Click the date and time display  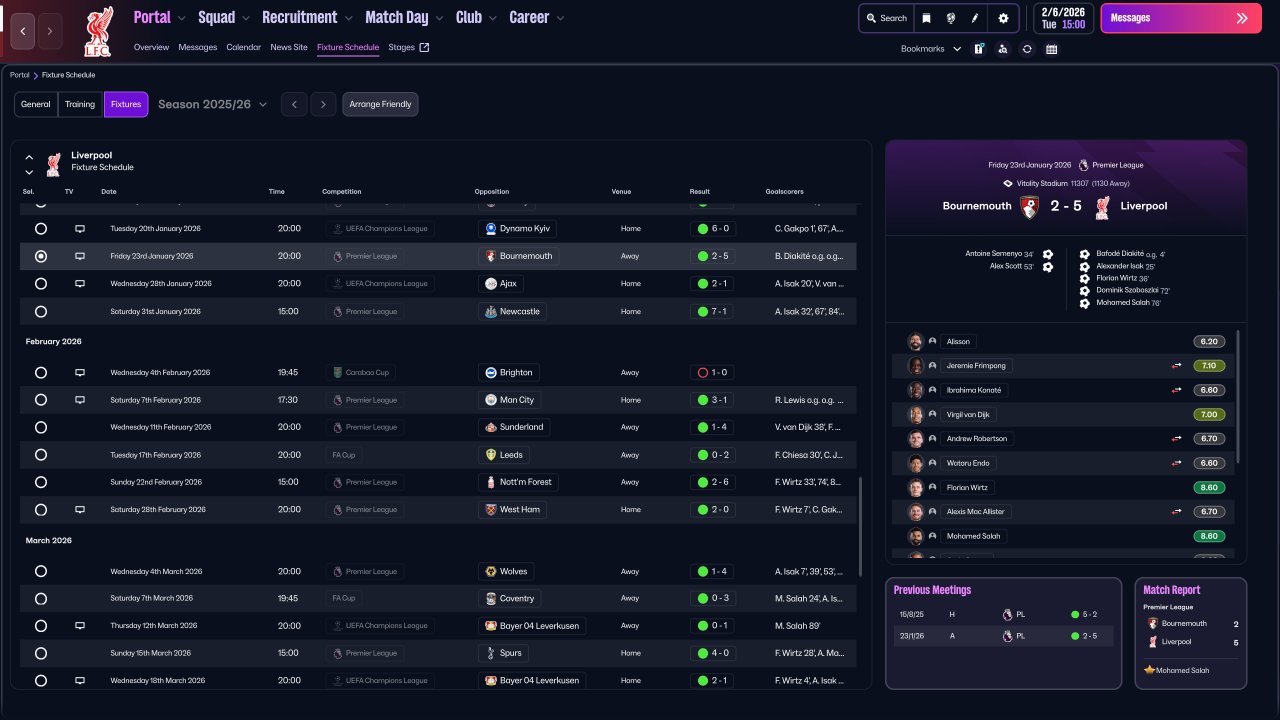[1064, 18]
